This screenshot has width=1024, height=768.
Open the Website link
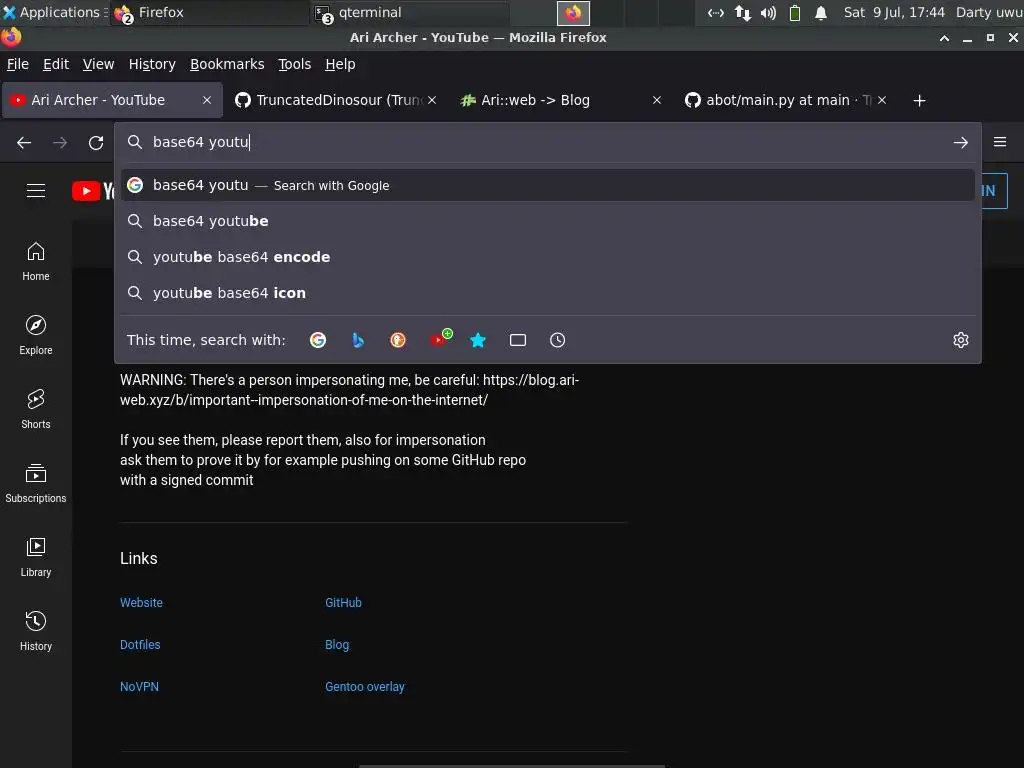click(141, 603)
